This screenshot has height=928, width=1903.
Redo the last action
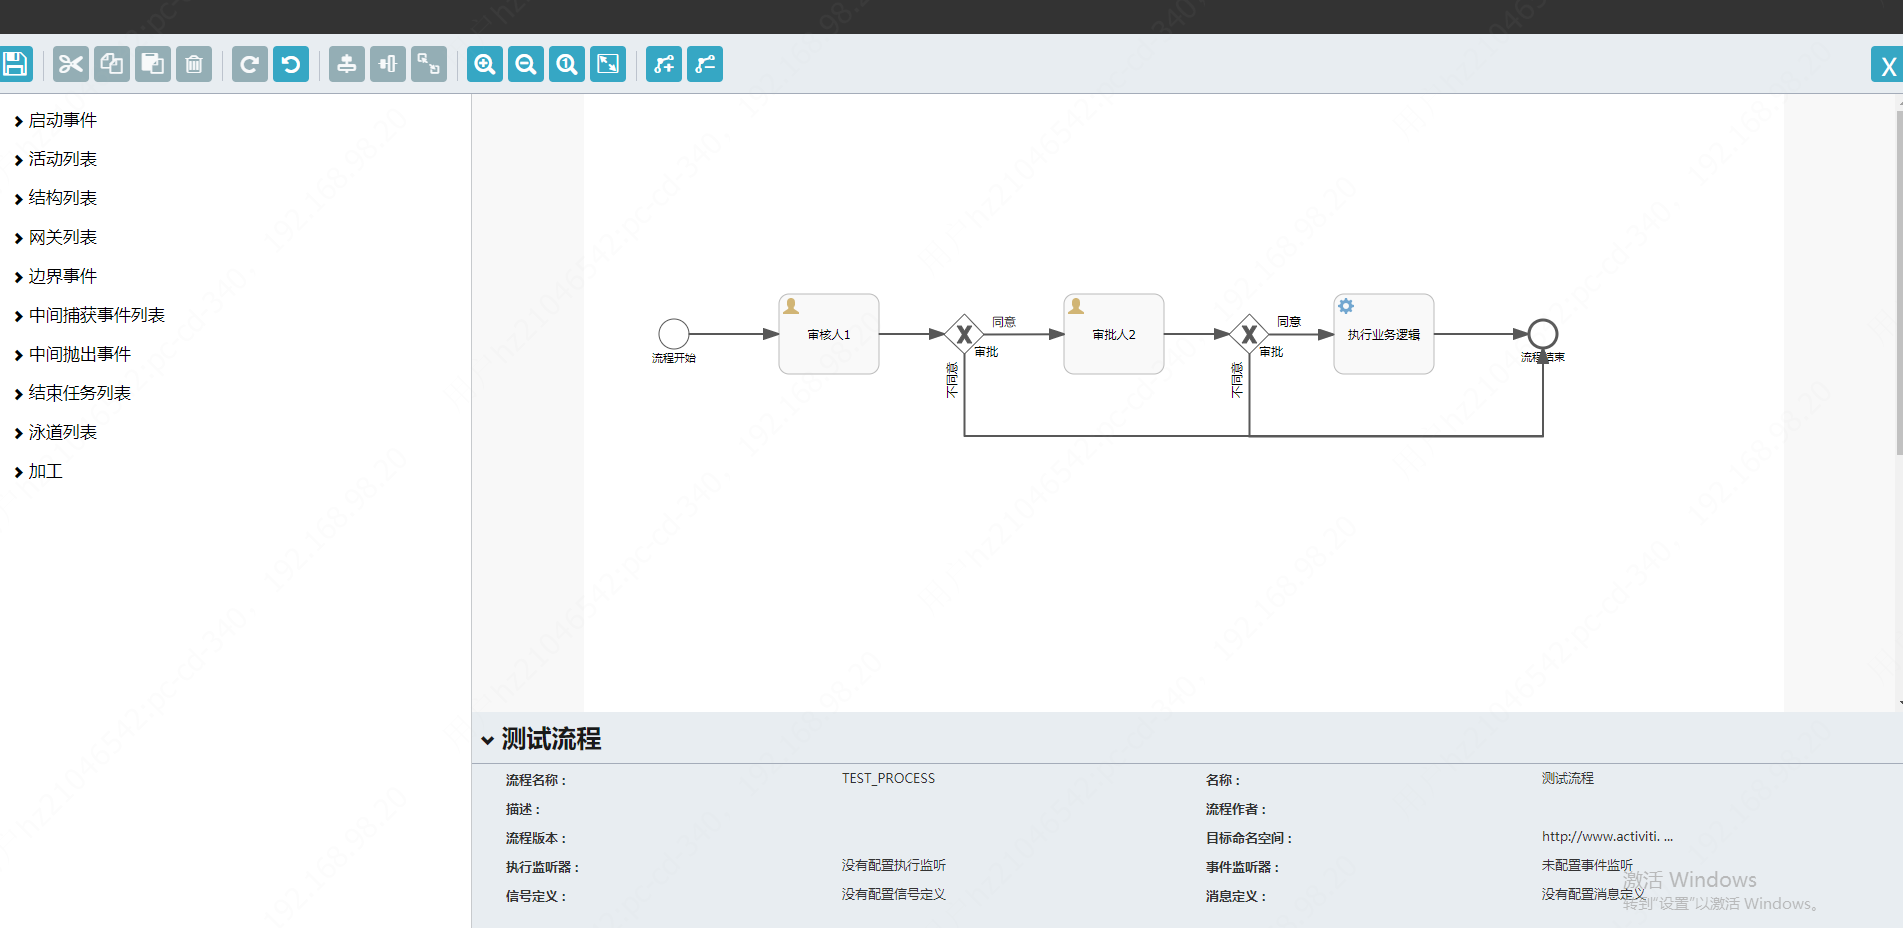tap(249, 64)
